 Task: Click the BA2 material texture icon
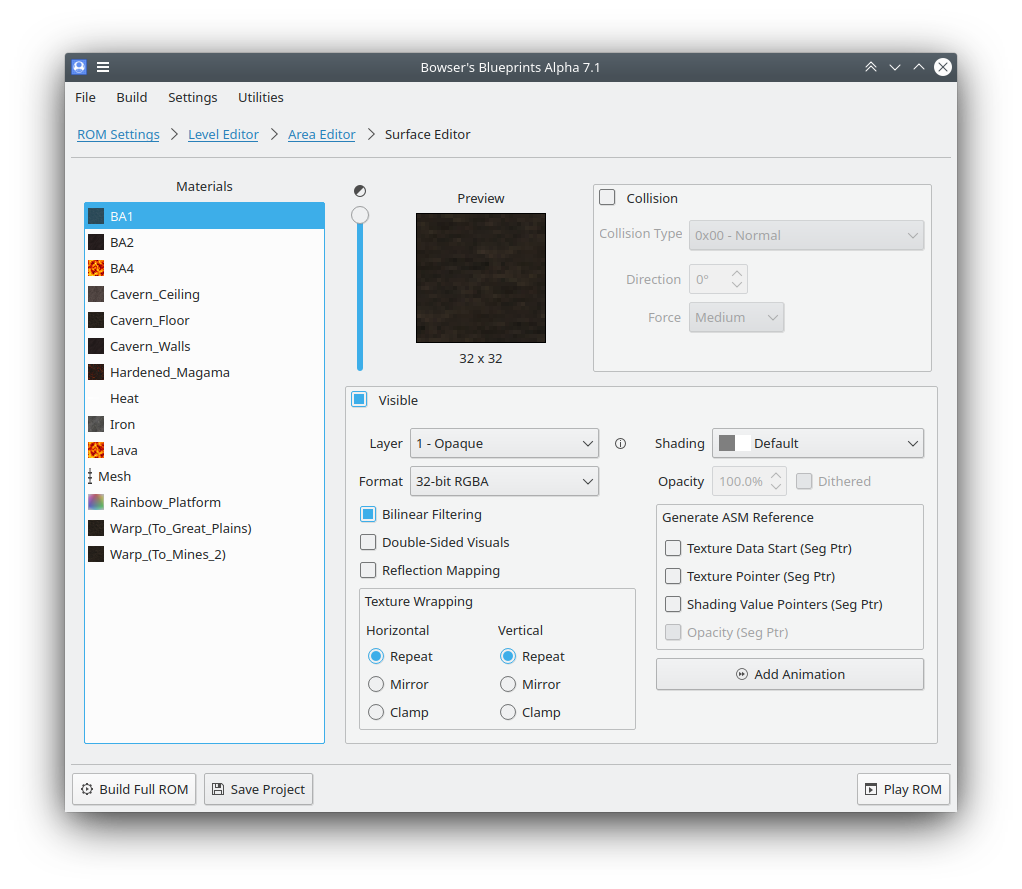point(96,242)
